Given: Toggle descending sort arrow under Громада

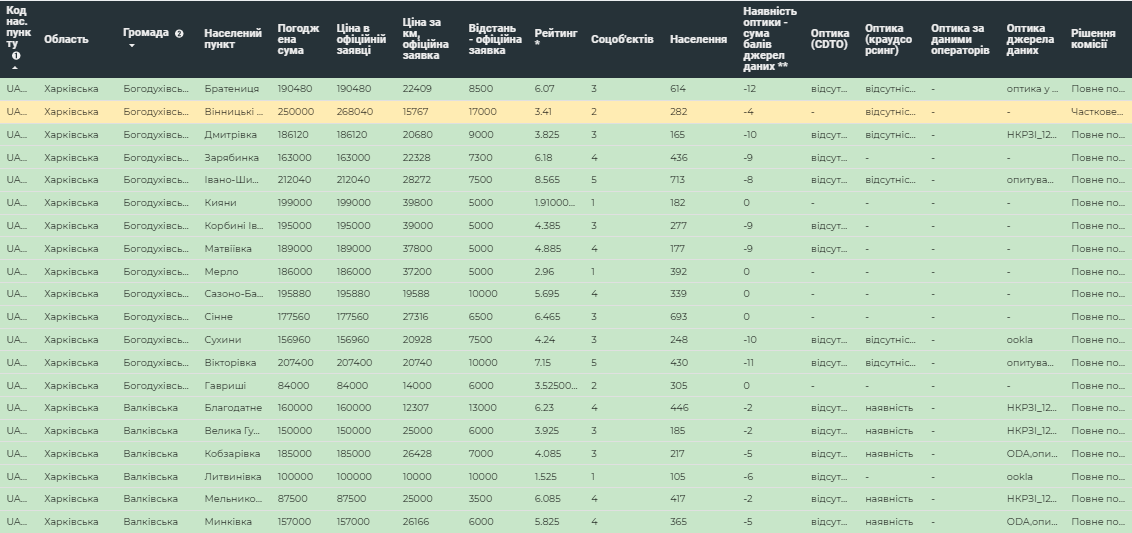Looking at the screenshot, I should coord(130,45).
